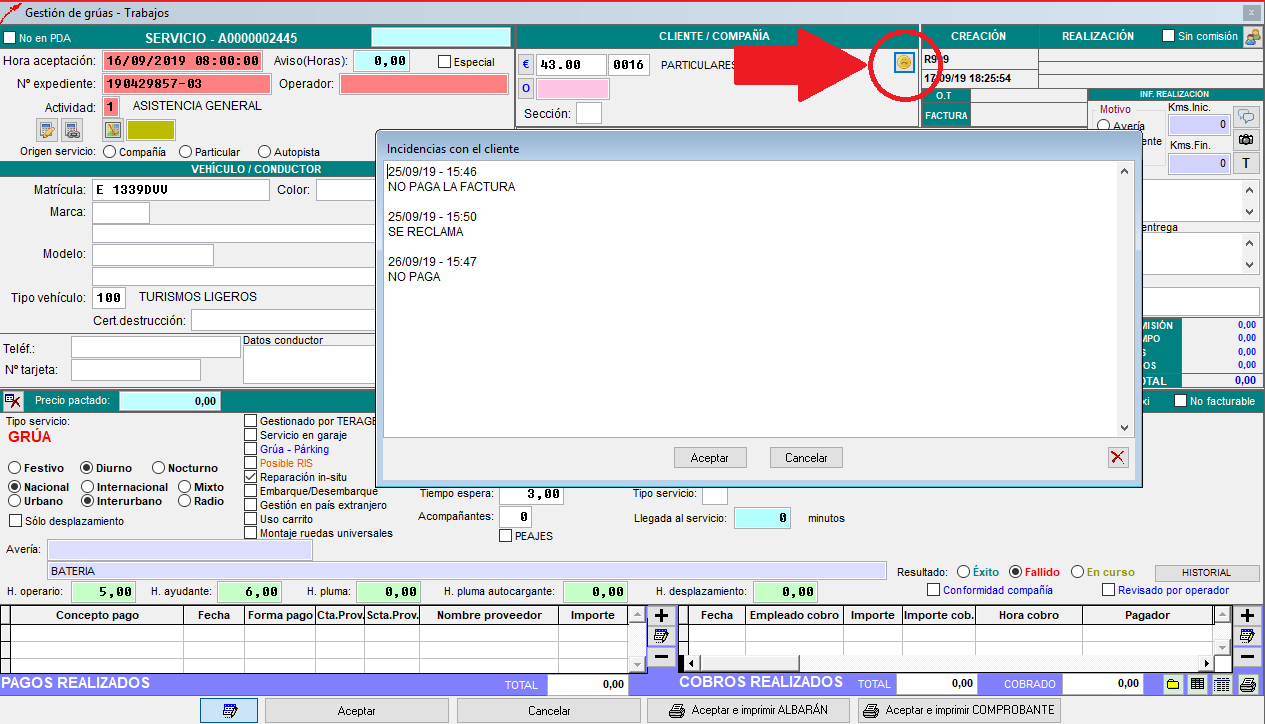
Task: Click the camera photos icon
Action: coord(1246,140)
